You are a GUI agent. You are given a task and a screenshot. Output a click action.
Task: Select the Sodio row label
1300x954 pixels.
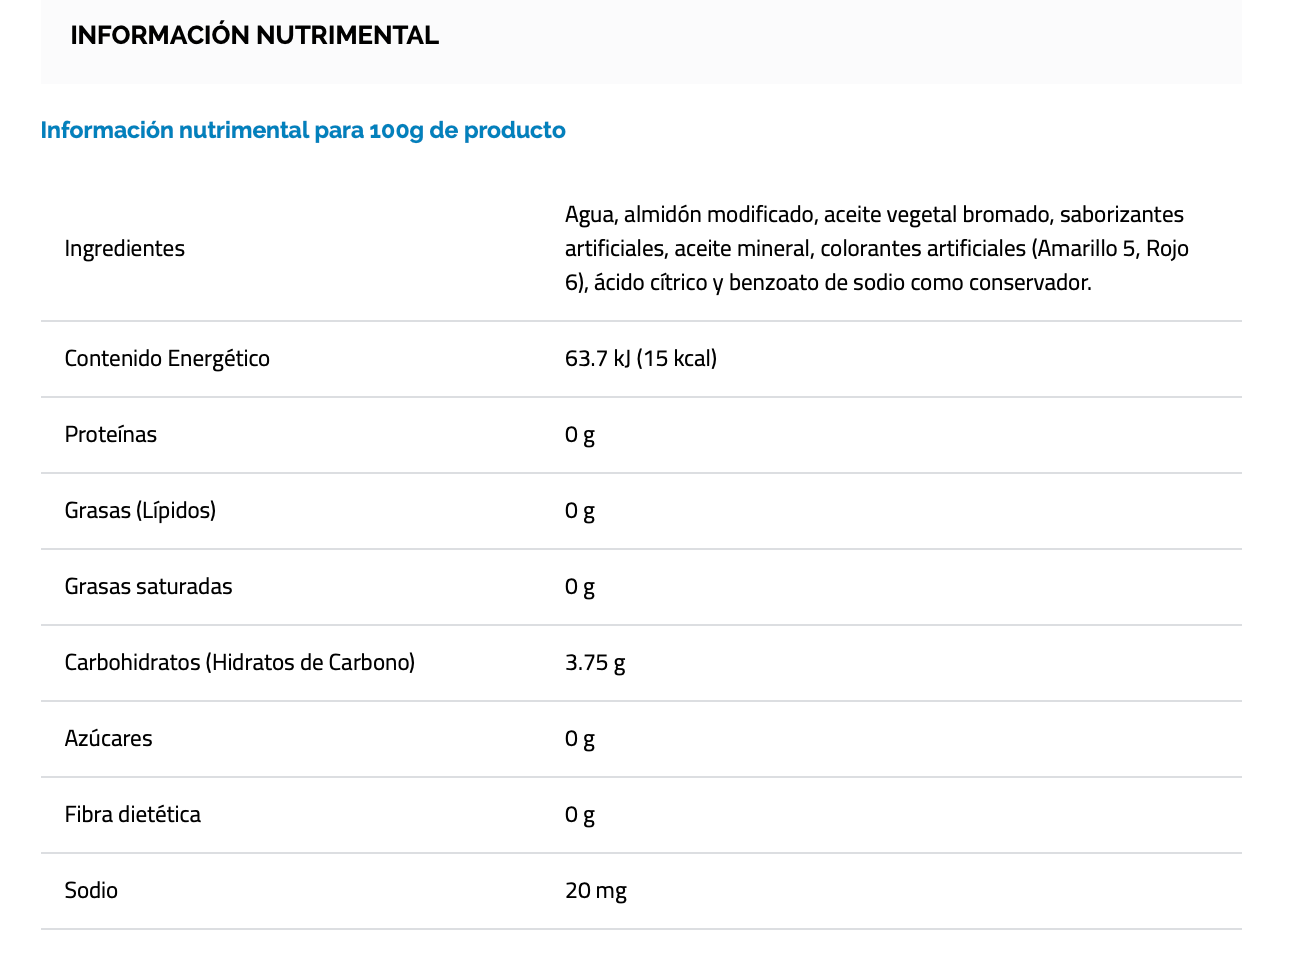click(x=91, y=890)
